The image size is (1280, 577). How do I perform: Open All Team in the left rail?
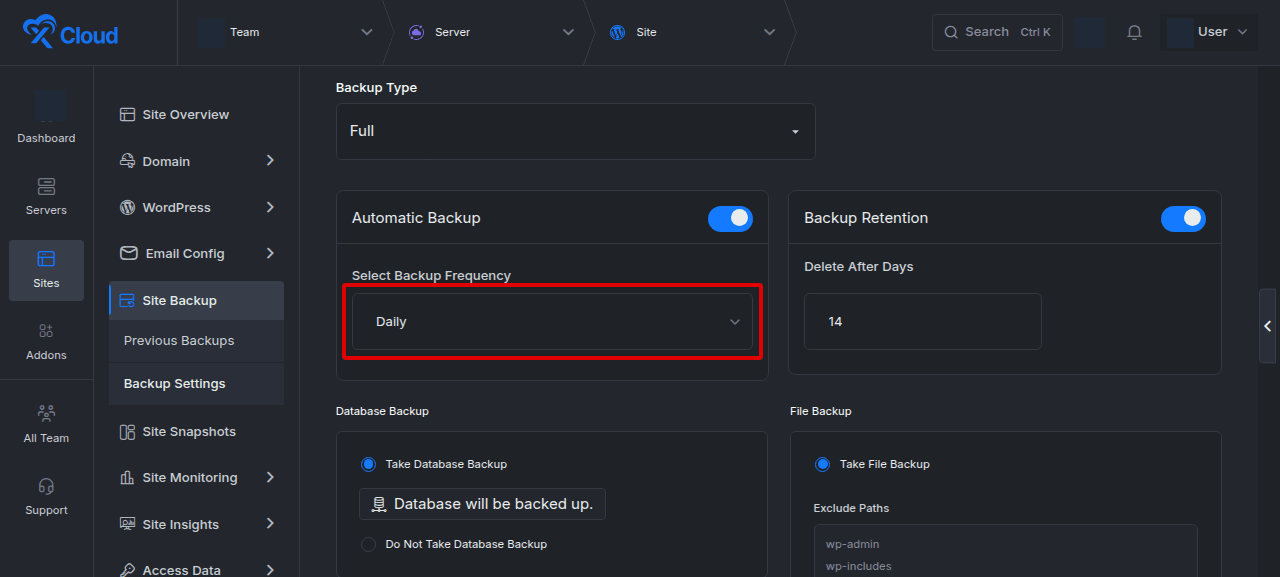point(46,424)
